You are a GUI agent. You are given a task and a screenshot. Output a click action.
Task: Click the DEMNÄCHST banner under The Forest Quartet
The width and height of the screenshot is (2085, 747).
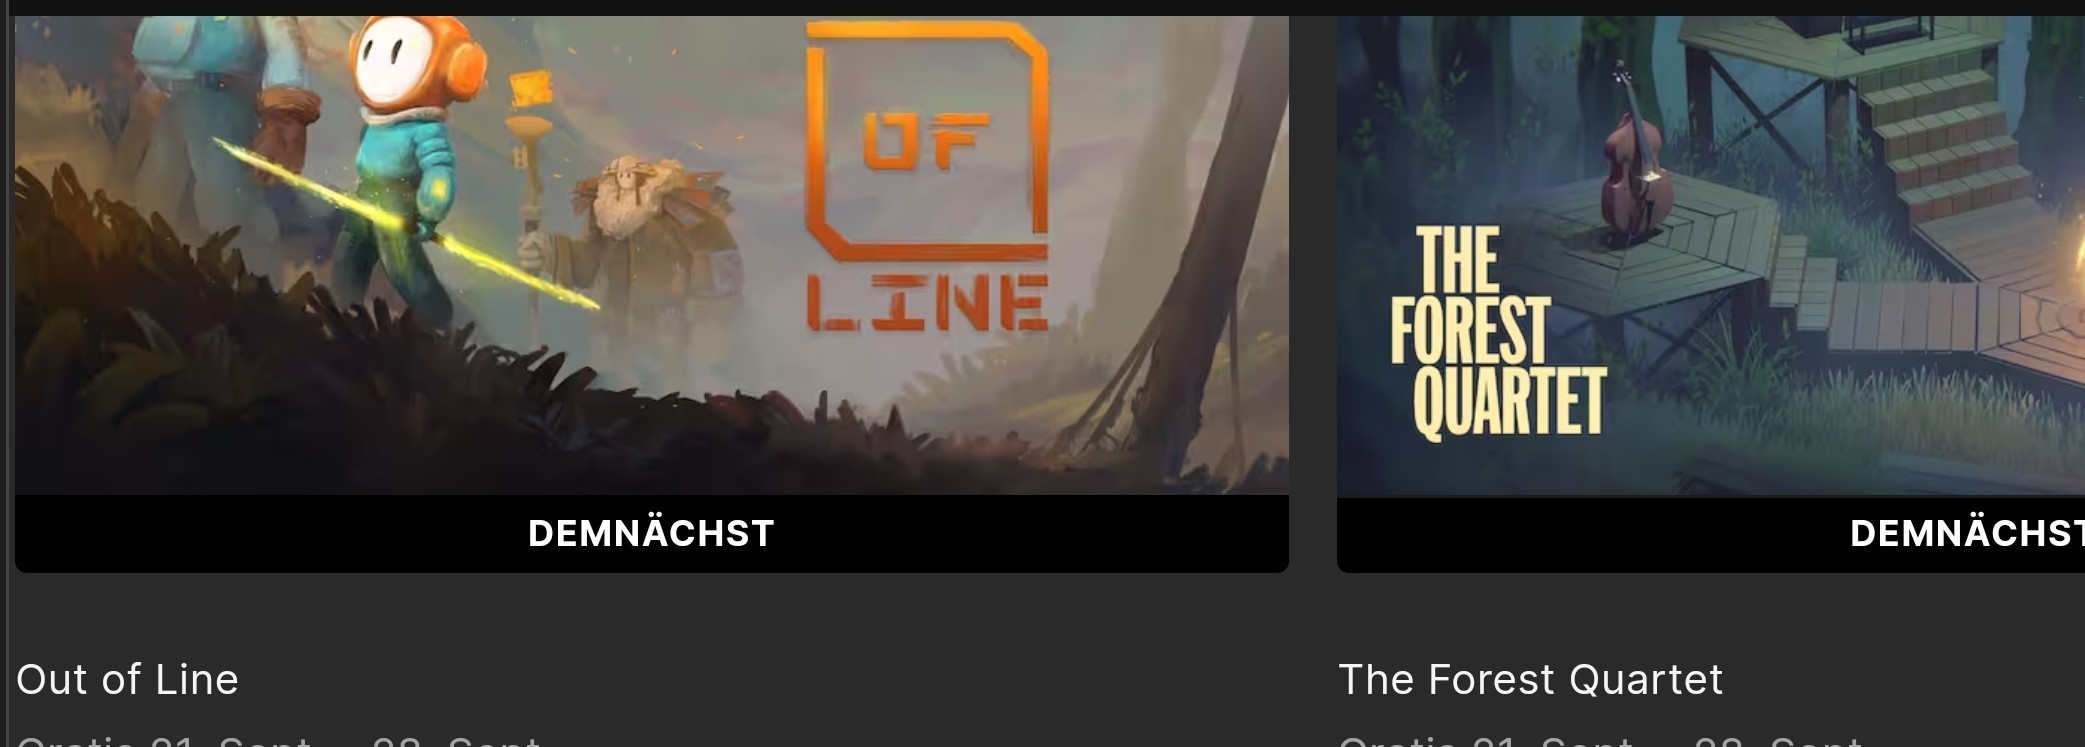click(x=1711, y=533)
